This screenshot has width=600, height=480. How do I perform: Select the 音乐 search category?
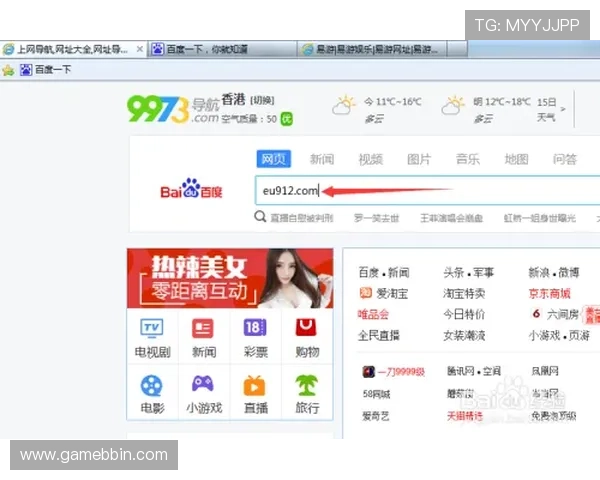tap(468, 159)
